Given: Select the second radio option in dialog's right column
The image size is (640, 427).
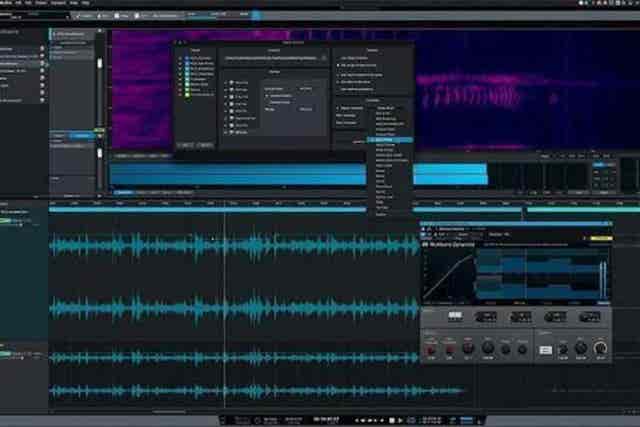Looking at the screenshot, I should (340, 67).
